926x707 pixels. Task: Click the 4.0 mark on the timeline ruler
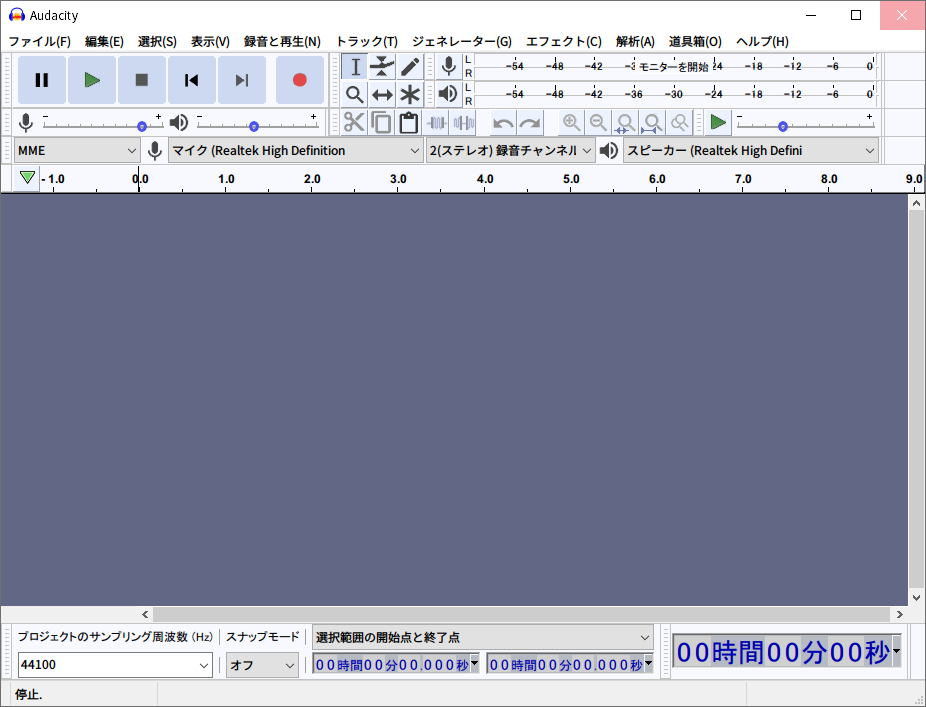485,178
